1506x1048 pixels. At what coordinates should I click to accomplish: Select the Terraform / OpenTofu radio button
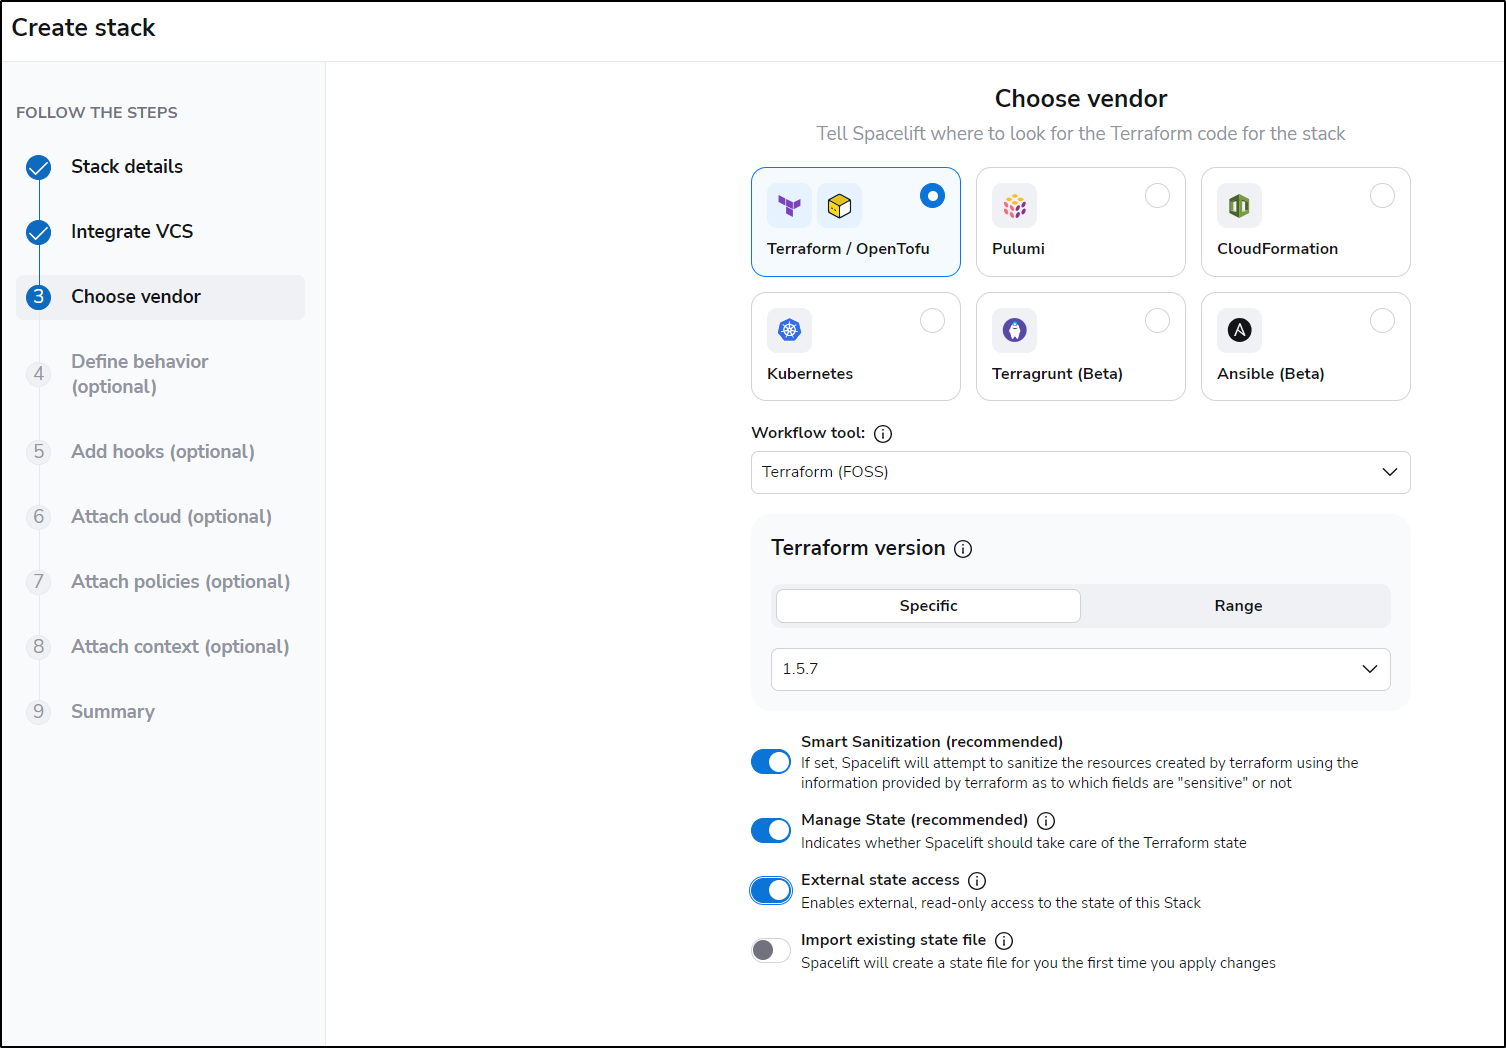(x=932, y=196)
